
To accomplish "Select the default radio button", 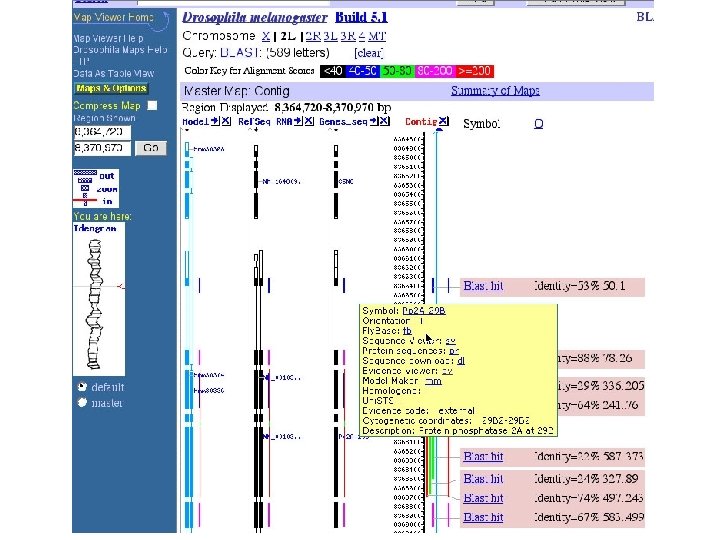I will pos(83,387).
